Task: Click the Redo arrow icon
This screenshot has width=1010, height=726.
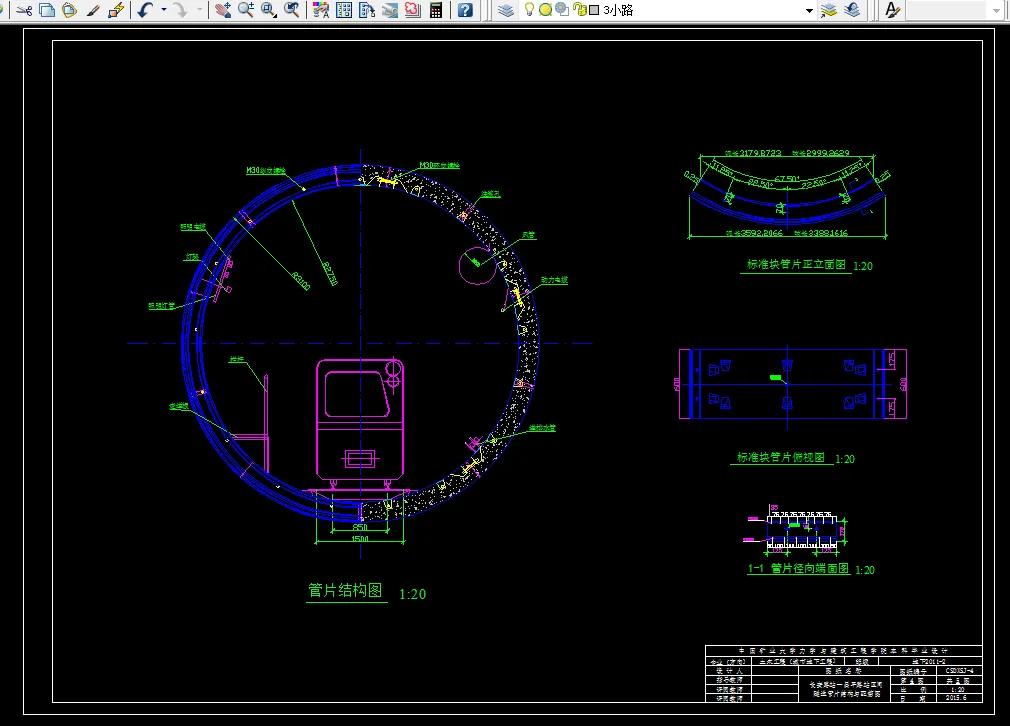Action: [x=181, y=10]
